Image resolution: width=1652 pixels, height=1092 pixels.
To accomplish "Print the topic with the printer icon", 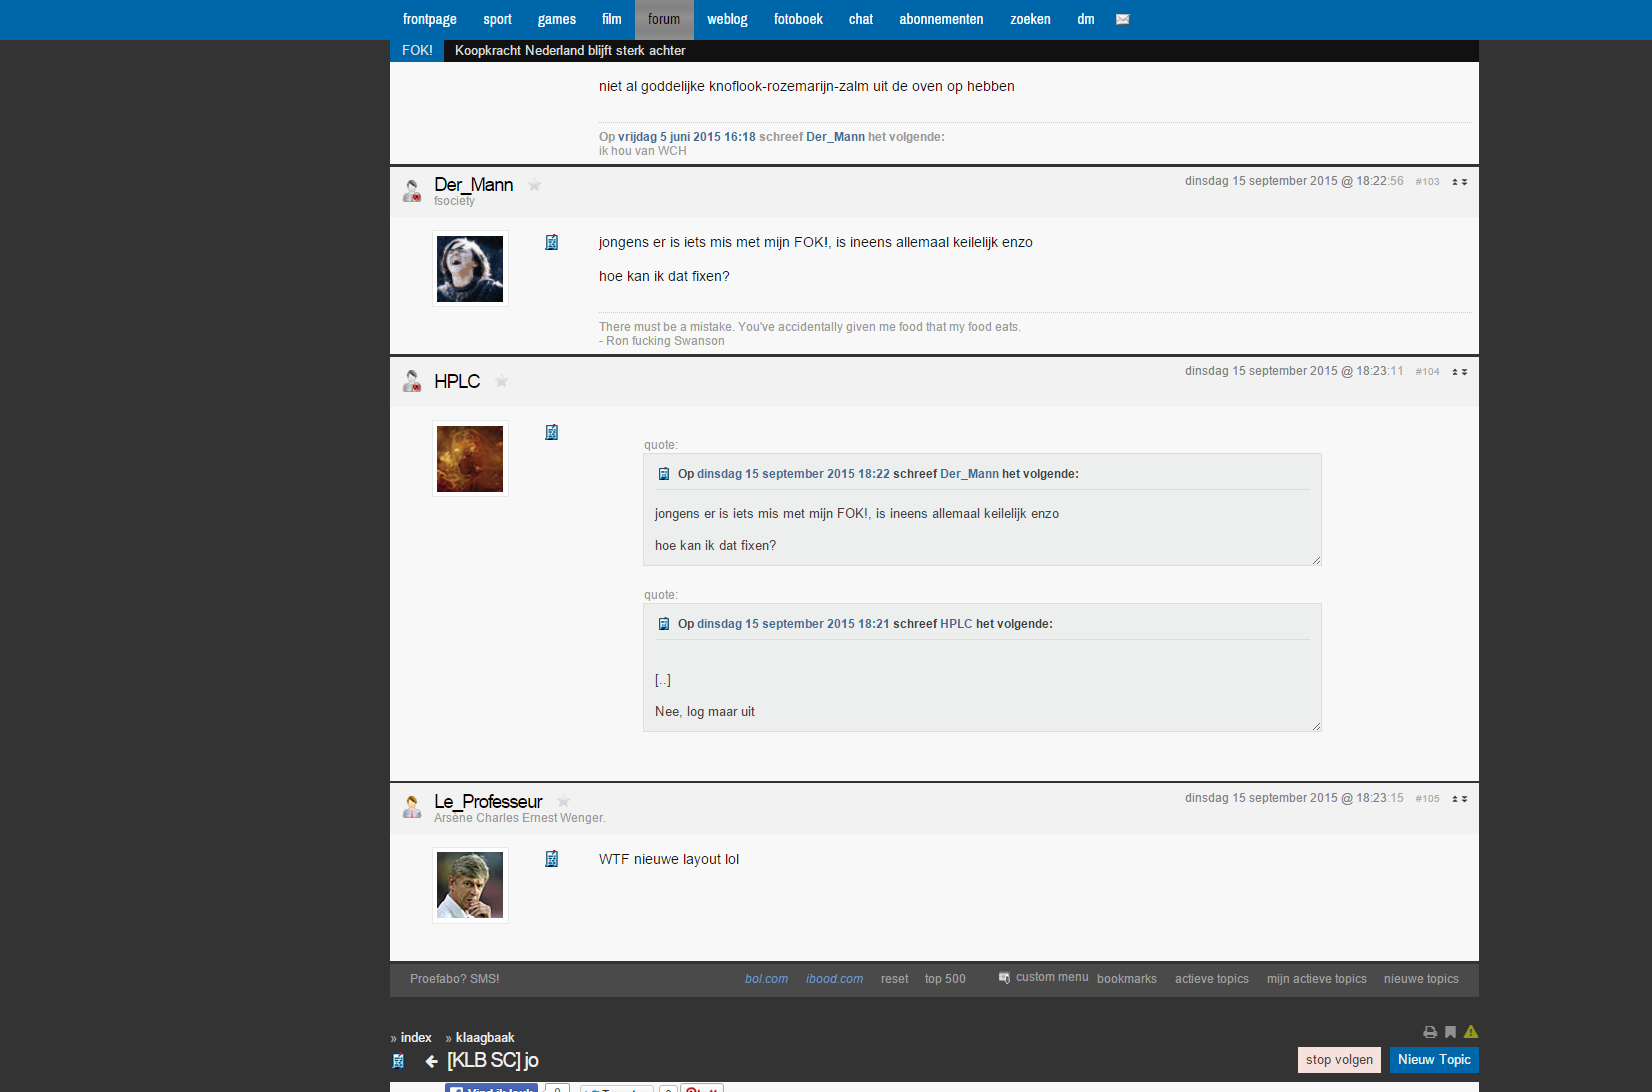I will point(1430,1032).
